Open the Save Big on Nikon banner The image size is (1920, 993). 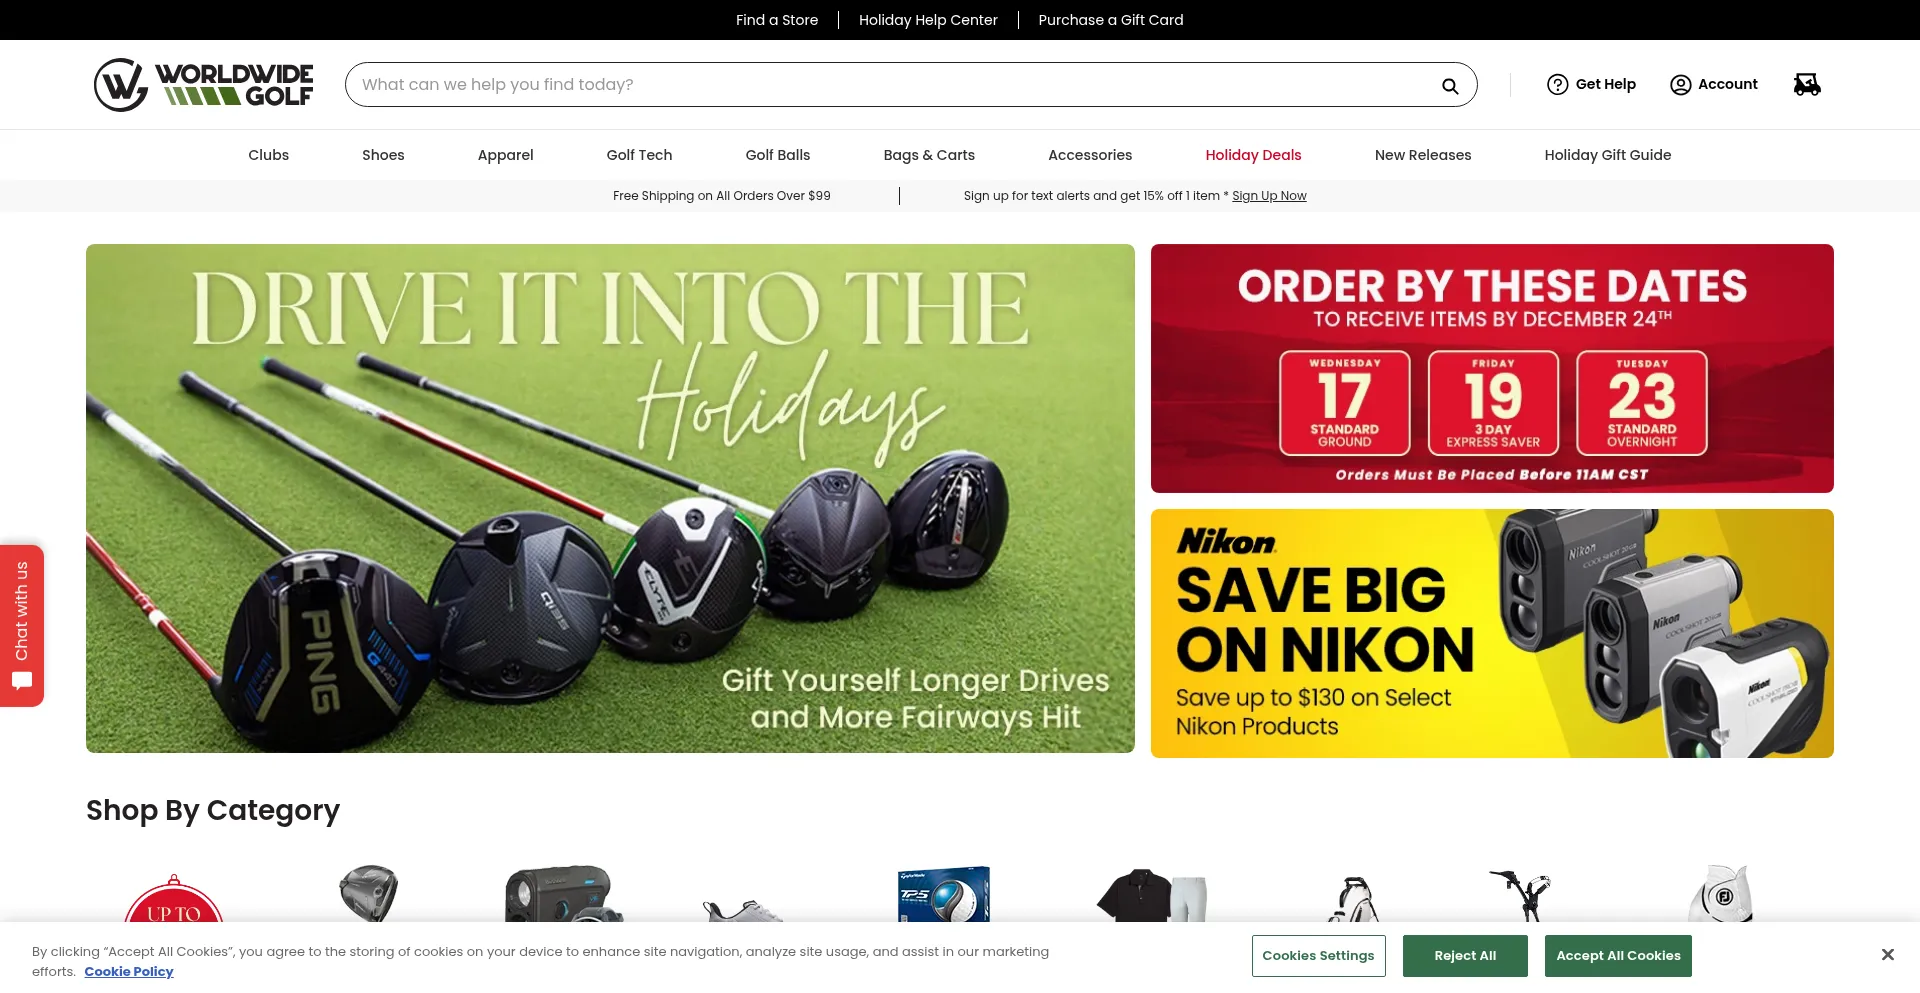click(x=1492, y=633)
